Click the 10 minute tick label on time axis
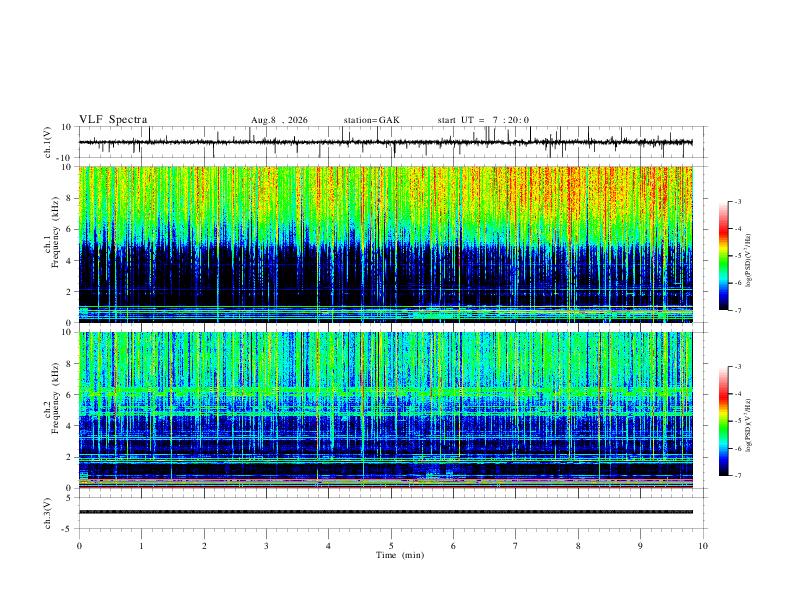The width and height of the screenshot is (792, 612). [703, 546]
